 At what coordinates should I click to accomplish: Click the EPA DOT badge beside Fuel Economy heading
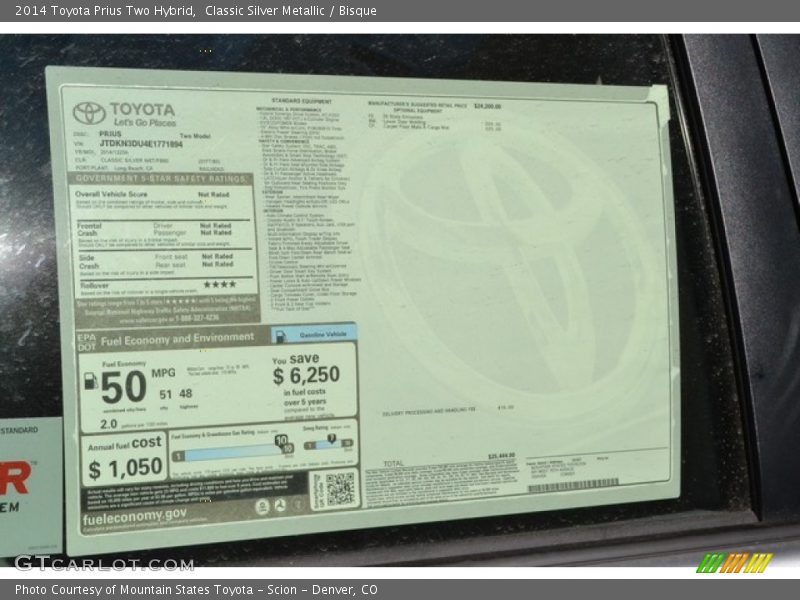tap(86, 342)
